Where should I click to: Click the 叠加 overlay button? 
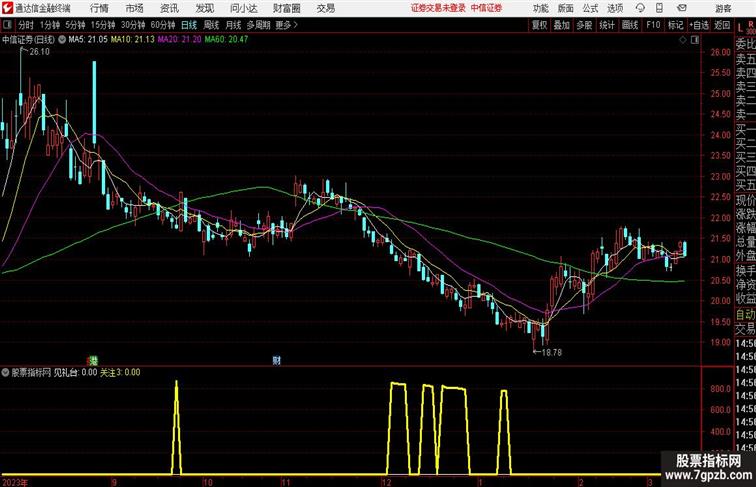tap(562, 25)
